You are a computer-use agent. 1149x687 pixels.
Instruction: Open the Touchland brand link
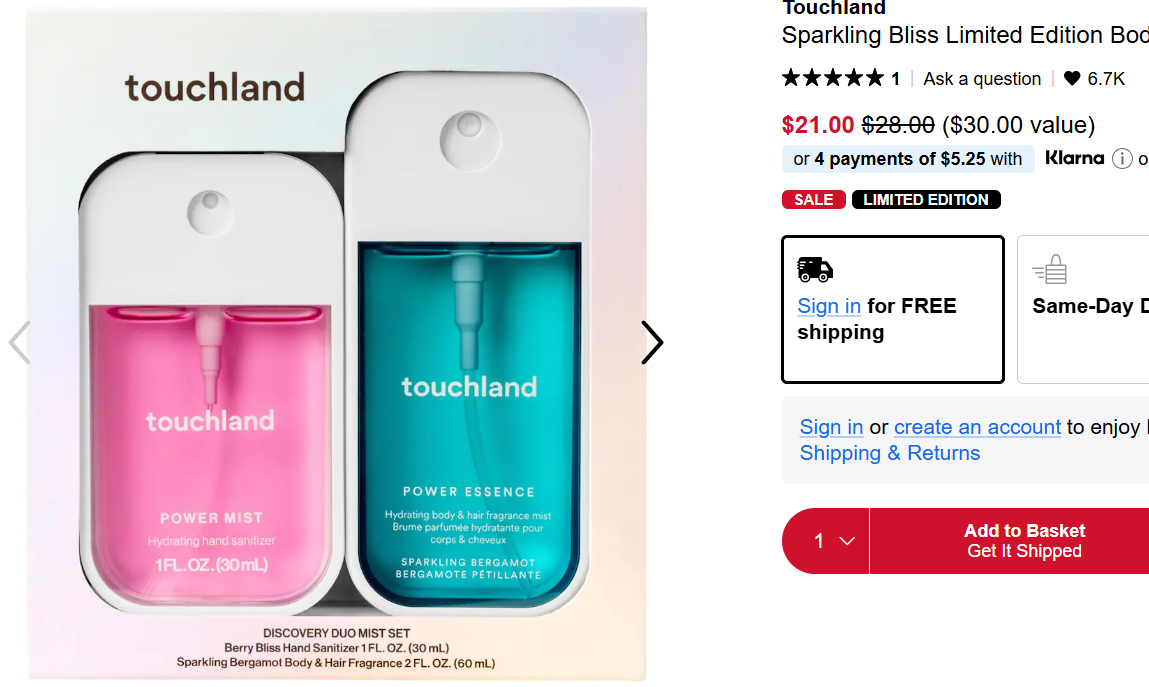point(833,9)
